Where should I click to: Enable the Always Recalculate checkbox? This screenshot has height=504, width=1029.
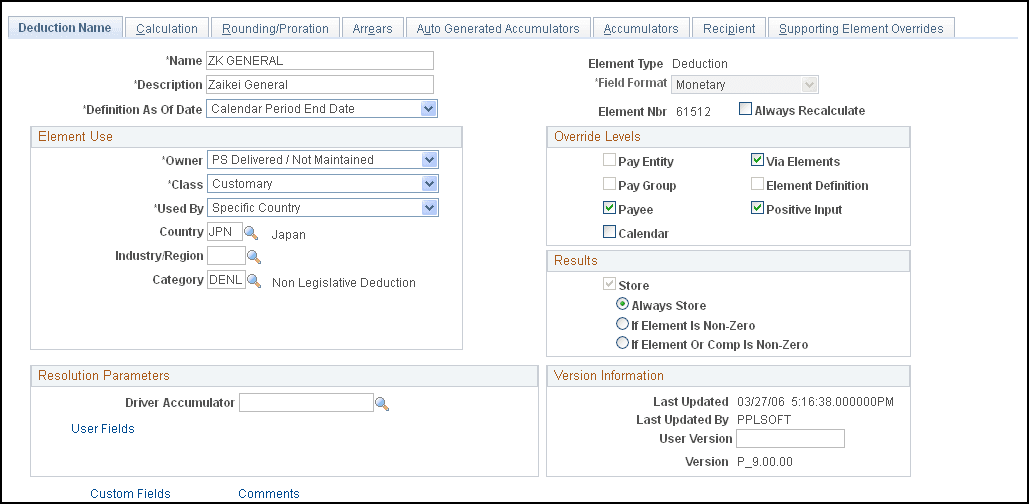[745, 109]
